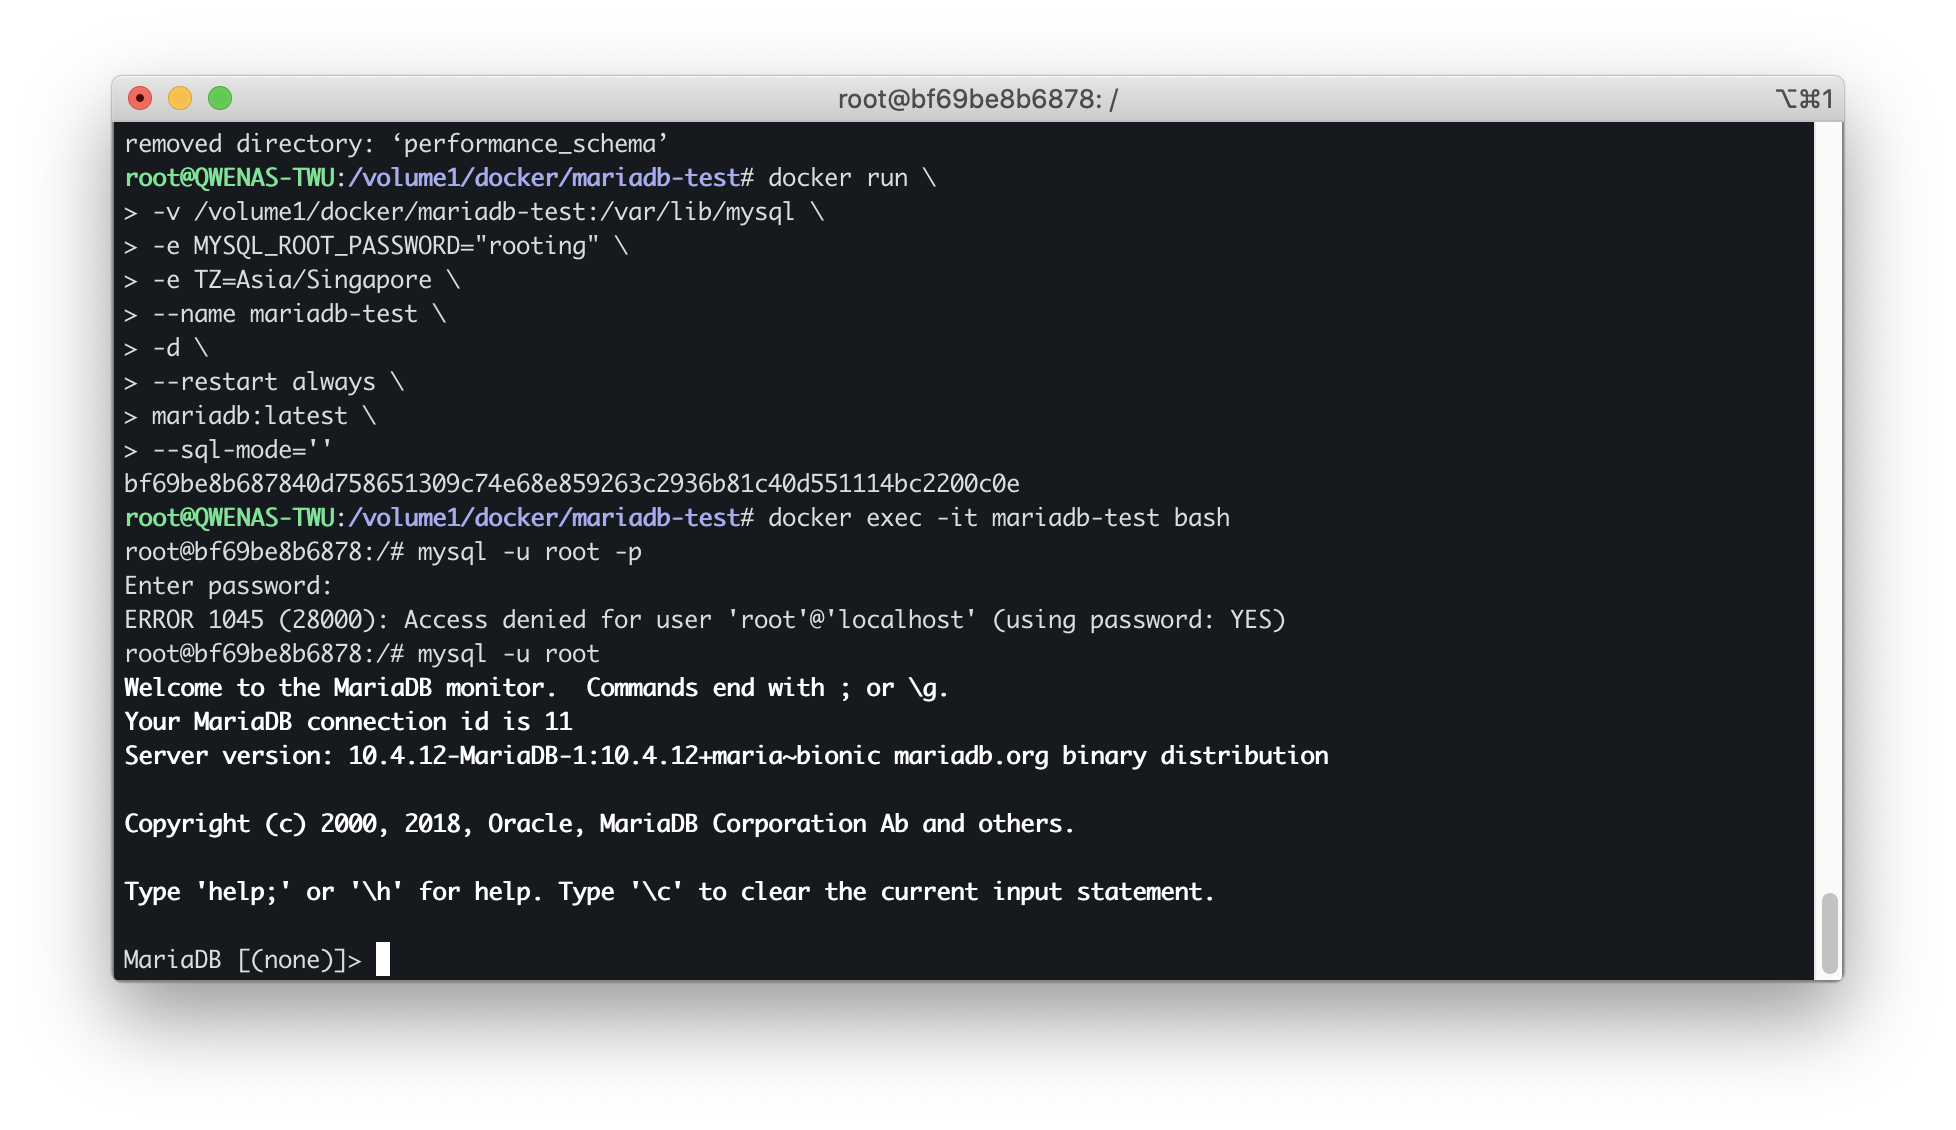
Task: Click the MYSQL_ROOT_PASSWORD="rooting" line
Action: [x=376, y=246]
